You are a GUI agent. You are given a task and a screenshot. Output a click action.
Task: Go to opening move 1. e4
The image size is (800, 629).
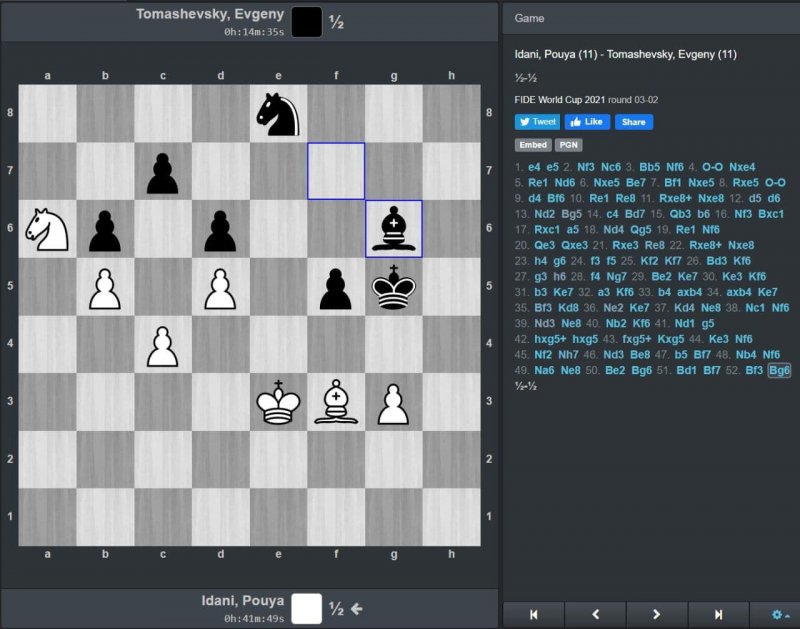(534, 167)
